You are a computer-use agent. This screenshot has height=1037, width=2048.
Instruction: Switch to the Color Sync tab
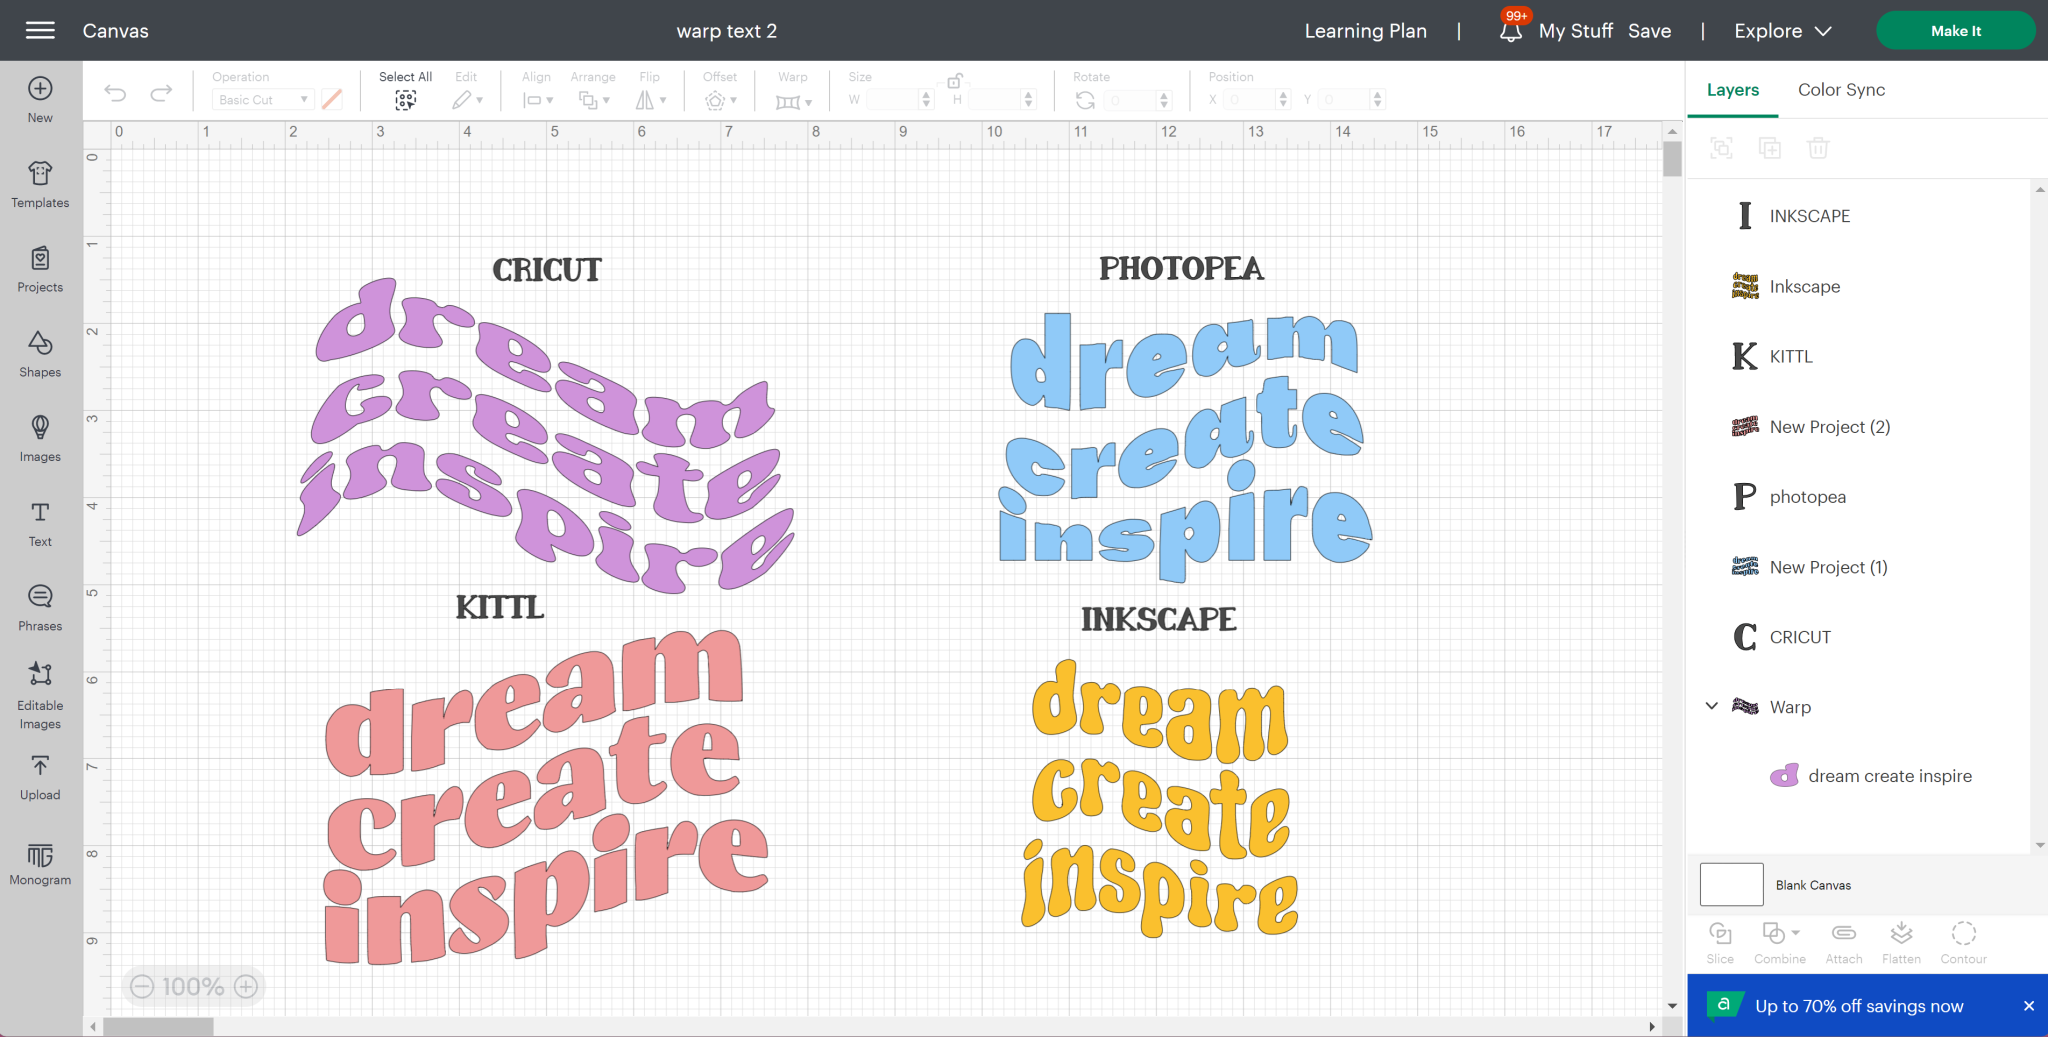(1841, 90)
